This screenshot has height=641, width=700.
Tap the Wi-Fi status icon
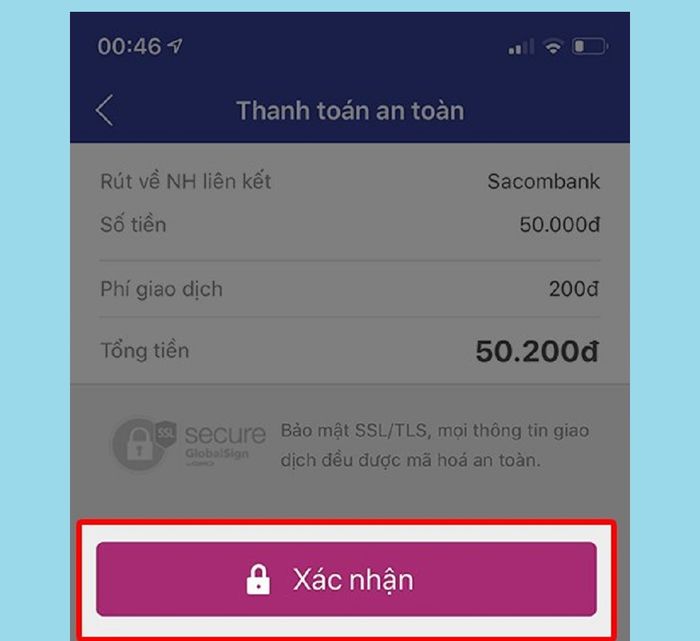click(553, 46)
